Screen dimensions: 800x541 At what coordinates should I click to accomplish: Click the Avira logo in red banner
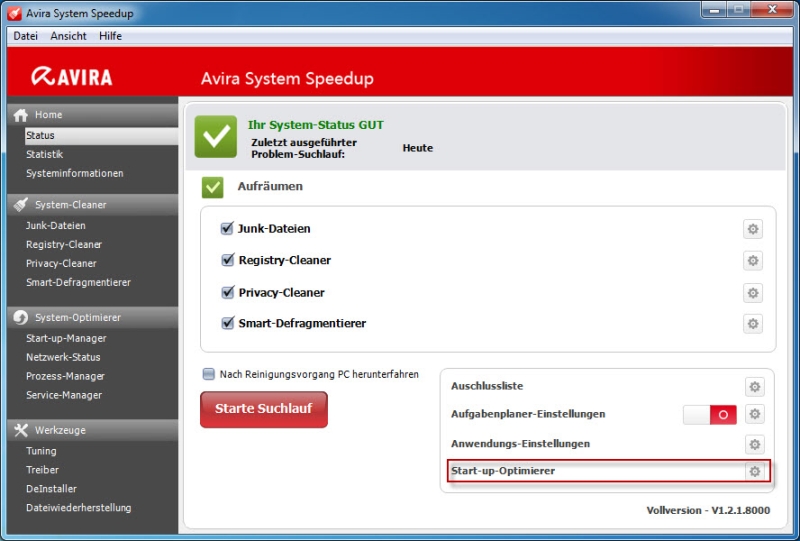click(x=71, y=77)
